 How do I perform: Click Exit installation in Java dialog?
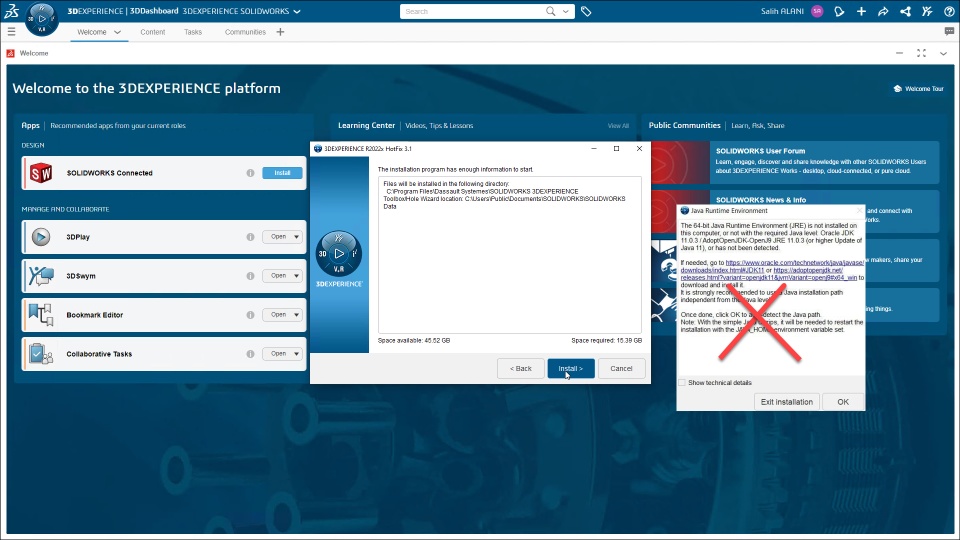[787, 402]
